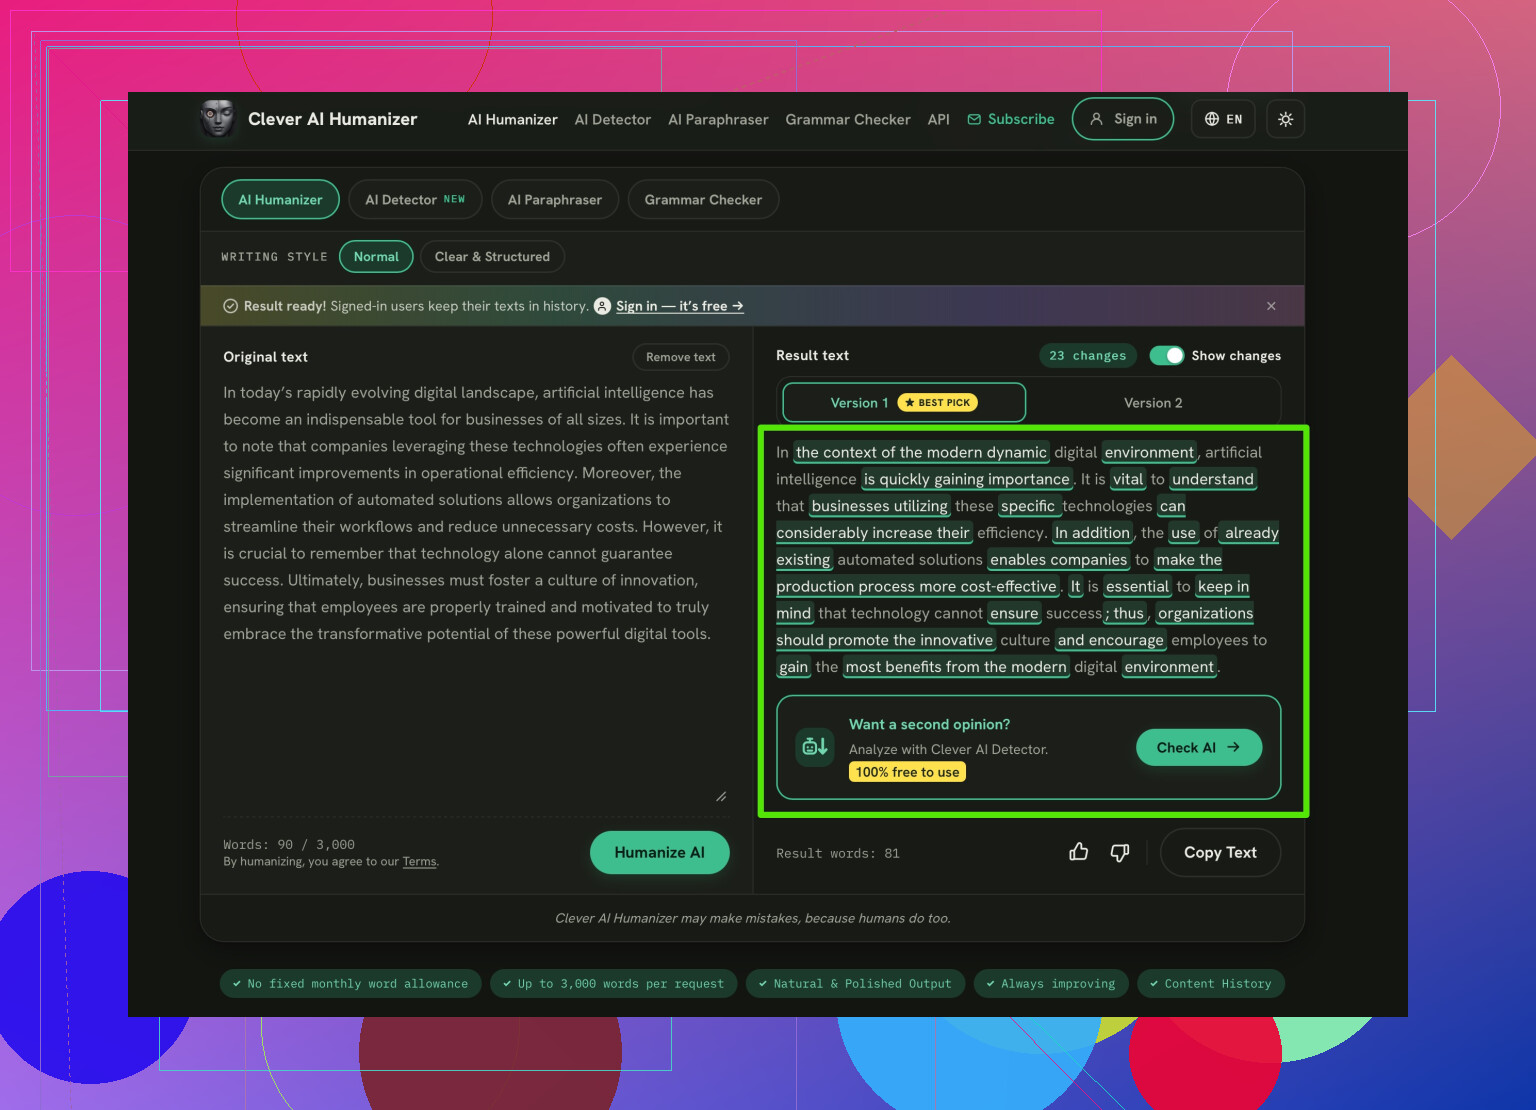Open API from the top navigation
1536x1110 pixels.
click(x=938, y=119)
